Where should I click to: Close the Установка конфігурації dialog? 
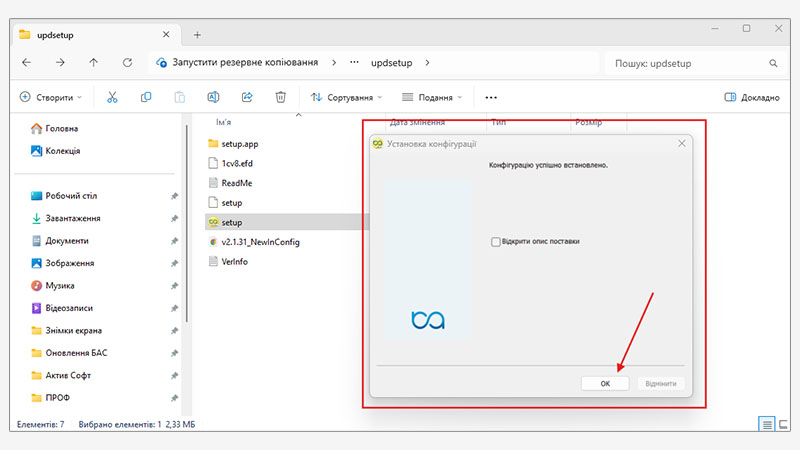682,144
